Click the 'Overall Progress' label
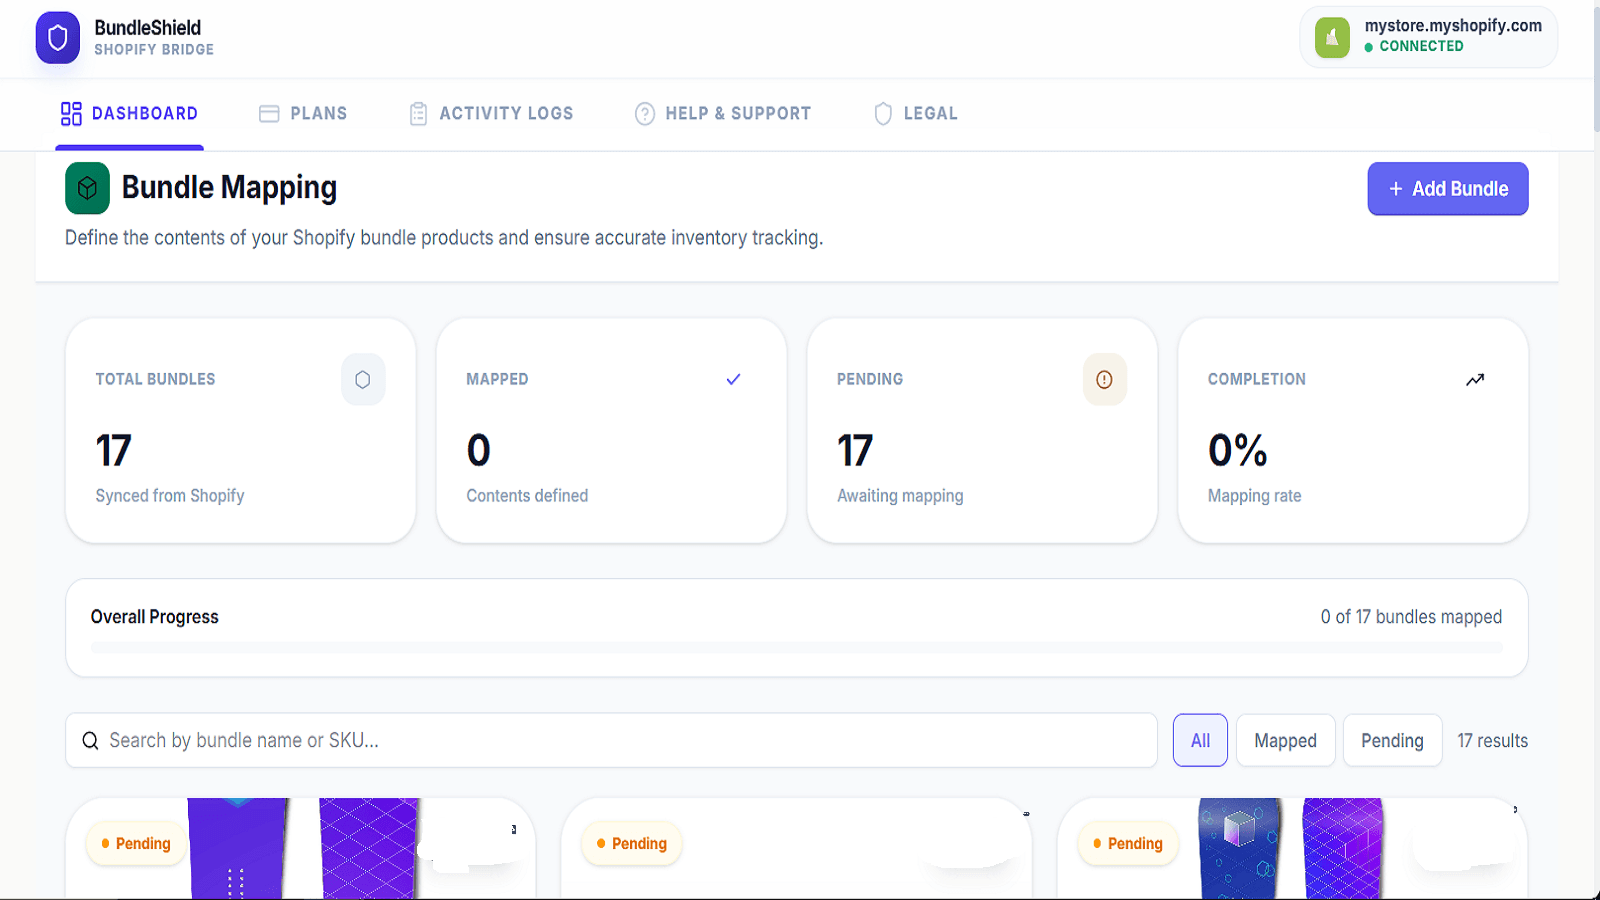 coord(155,617)
